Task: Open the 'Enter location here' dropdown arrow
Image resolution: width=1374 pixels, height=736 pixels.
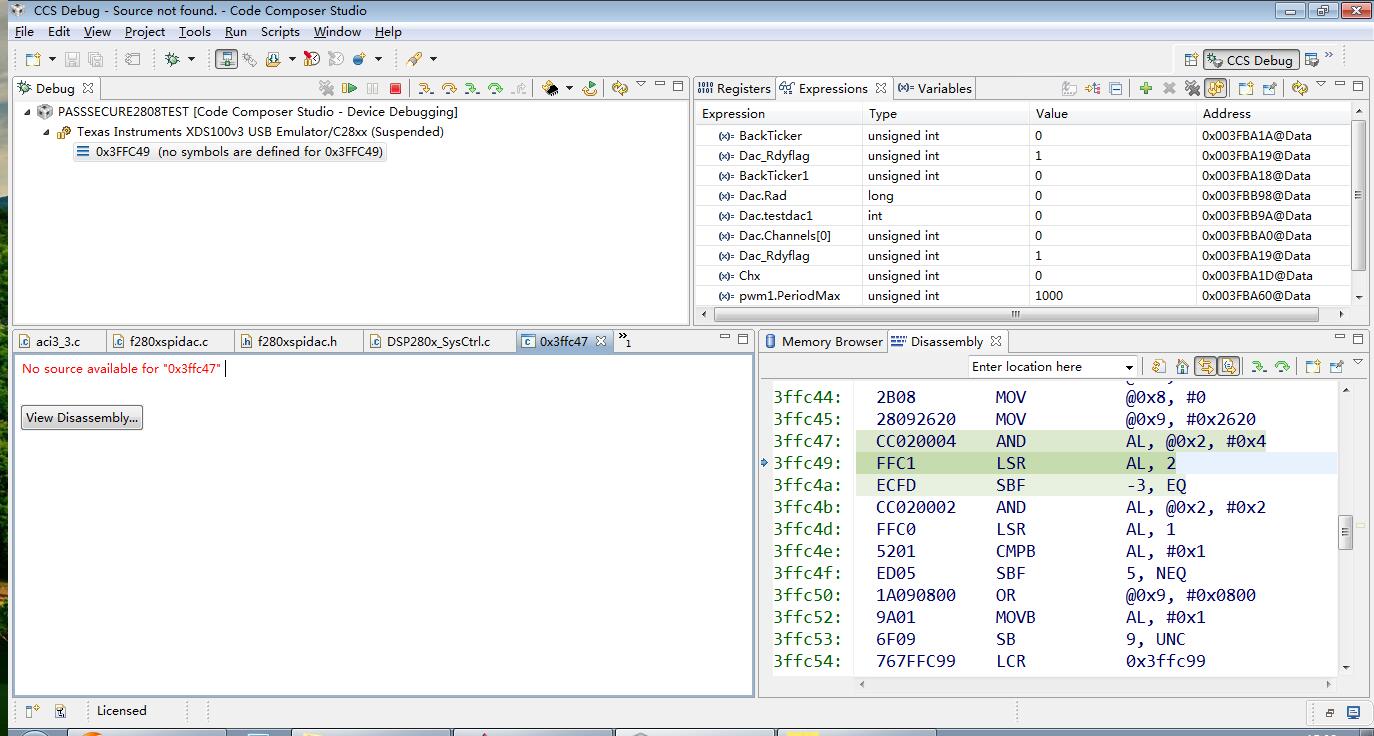Action: click(1129, 367)
